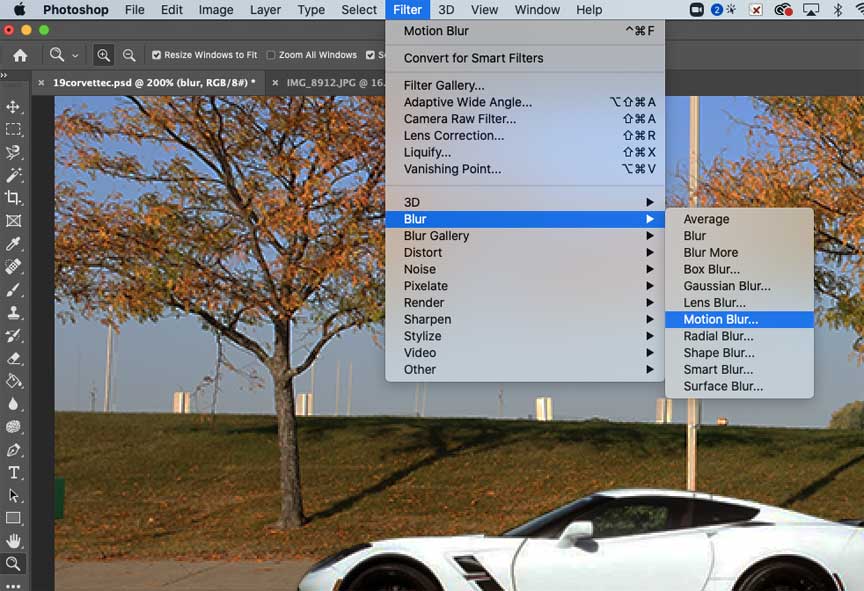Screen dimensions: 864x591
Task: Click the Home icon in options bar
Action: (x=20, y=55)
